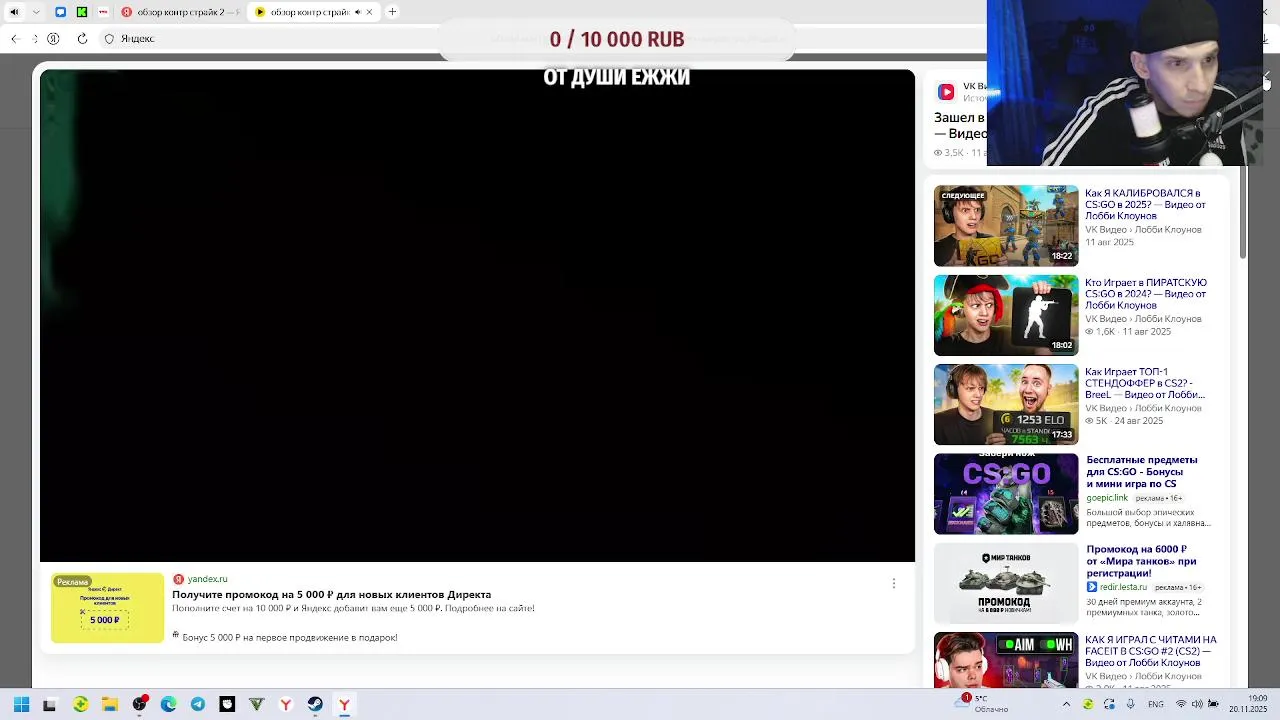Screen dimensions: 1280x720
Task: Expand the tab list dropdown arrow
Action: [x=36, y=12]
